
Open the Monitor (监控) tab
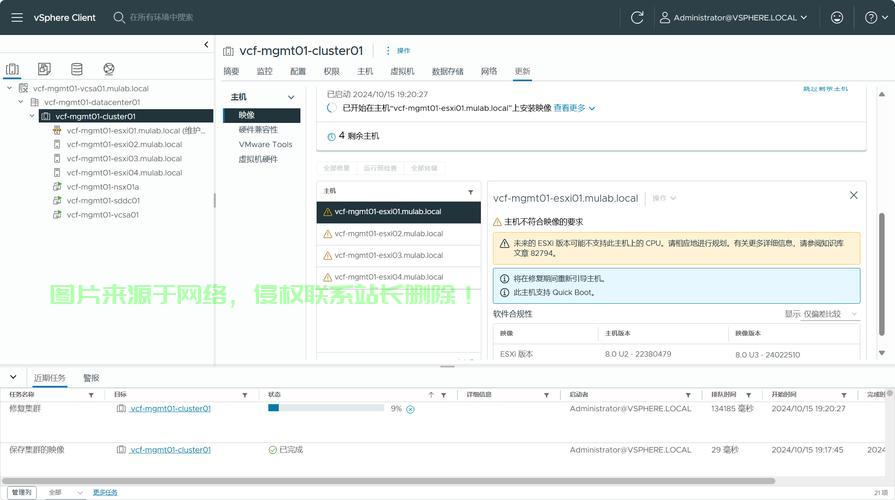[x=264, y=71]
